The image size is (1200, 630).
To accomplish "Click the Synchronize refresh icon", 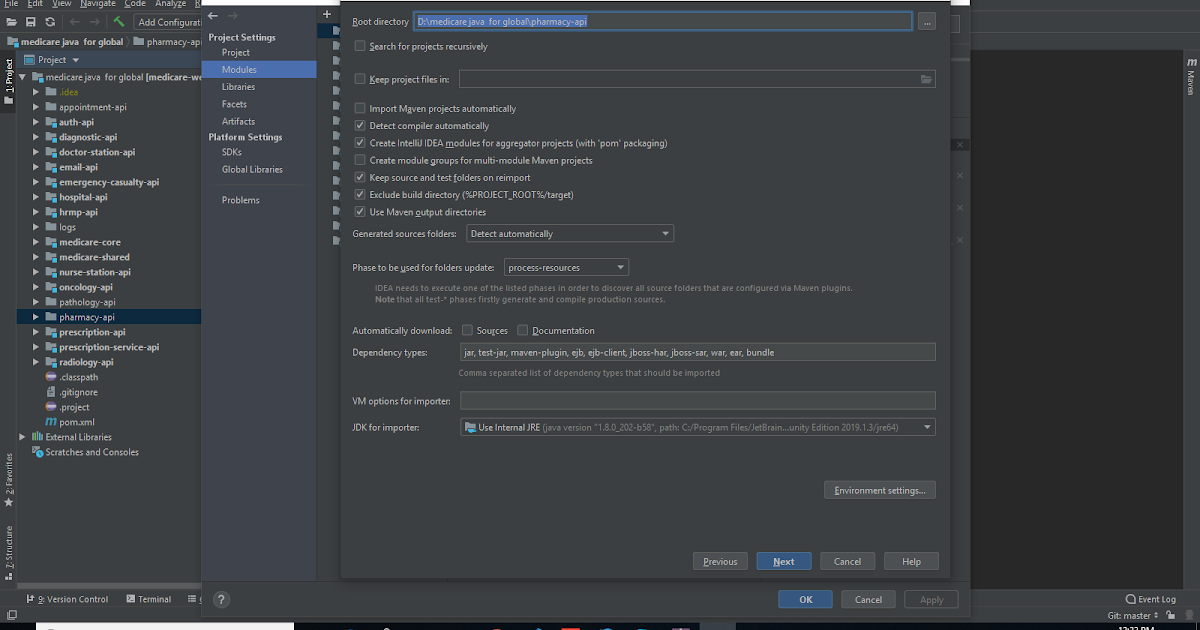I will point(50,21).
